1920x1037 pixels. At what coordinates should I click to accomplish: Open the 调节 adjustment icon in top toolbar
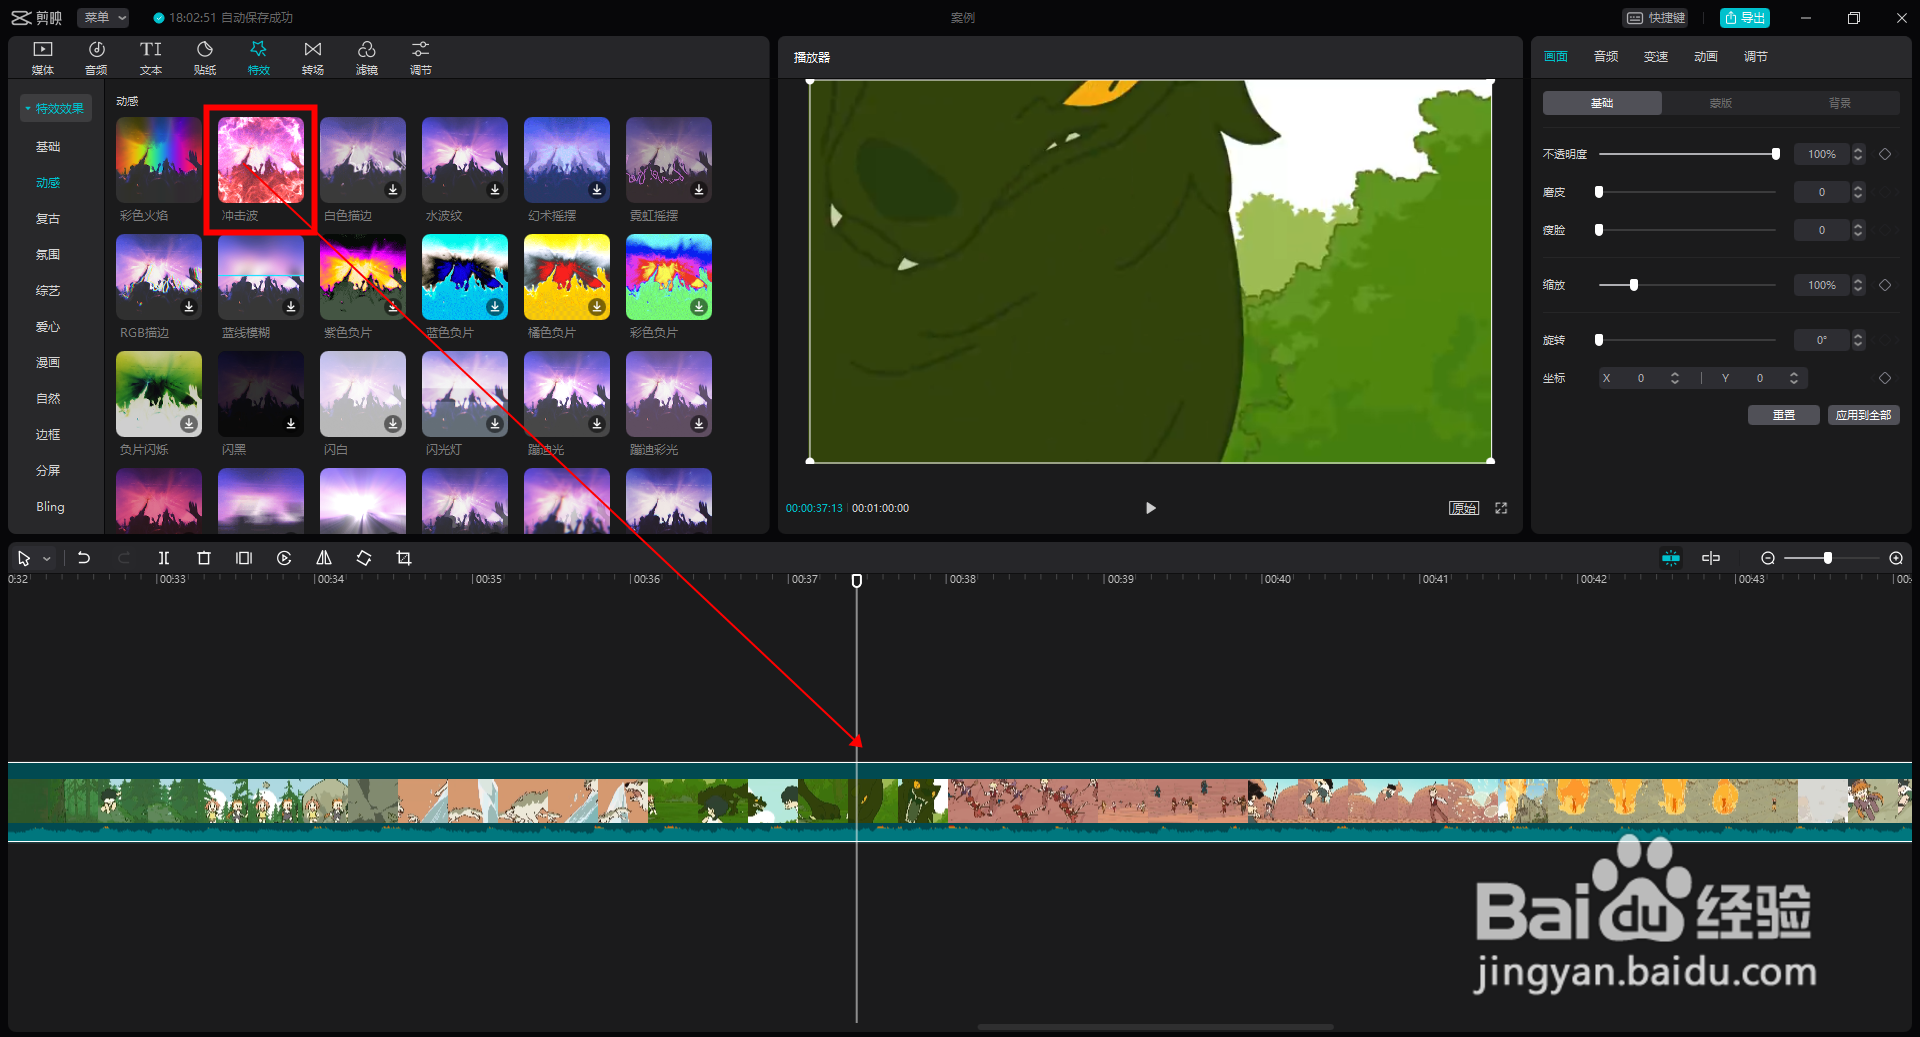(421, 58)
